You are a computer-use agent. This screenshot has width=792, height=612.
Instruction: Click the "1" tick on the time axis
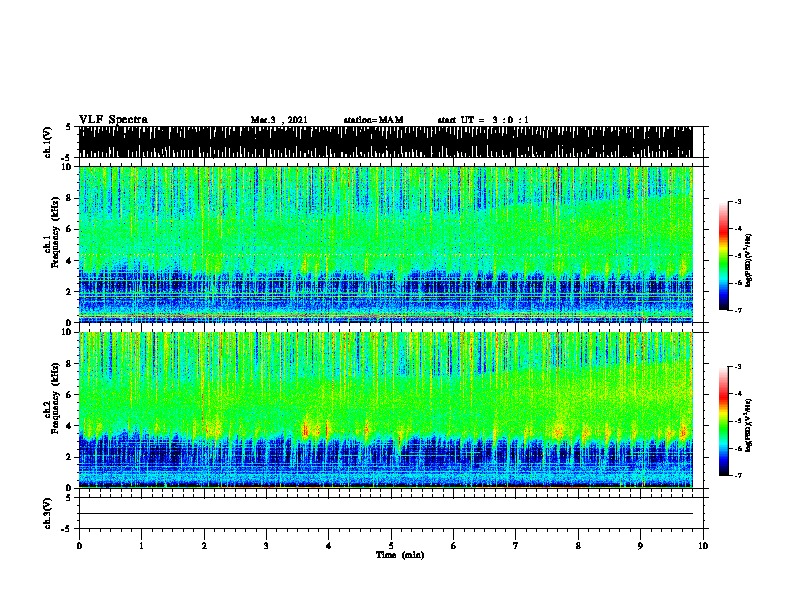pyautogui.click(x=141, y=546)
